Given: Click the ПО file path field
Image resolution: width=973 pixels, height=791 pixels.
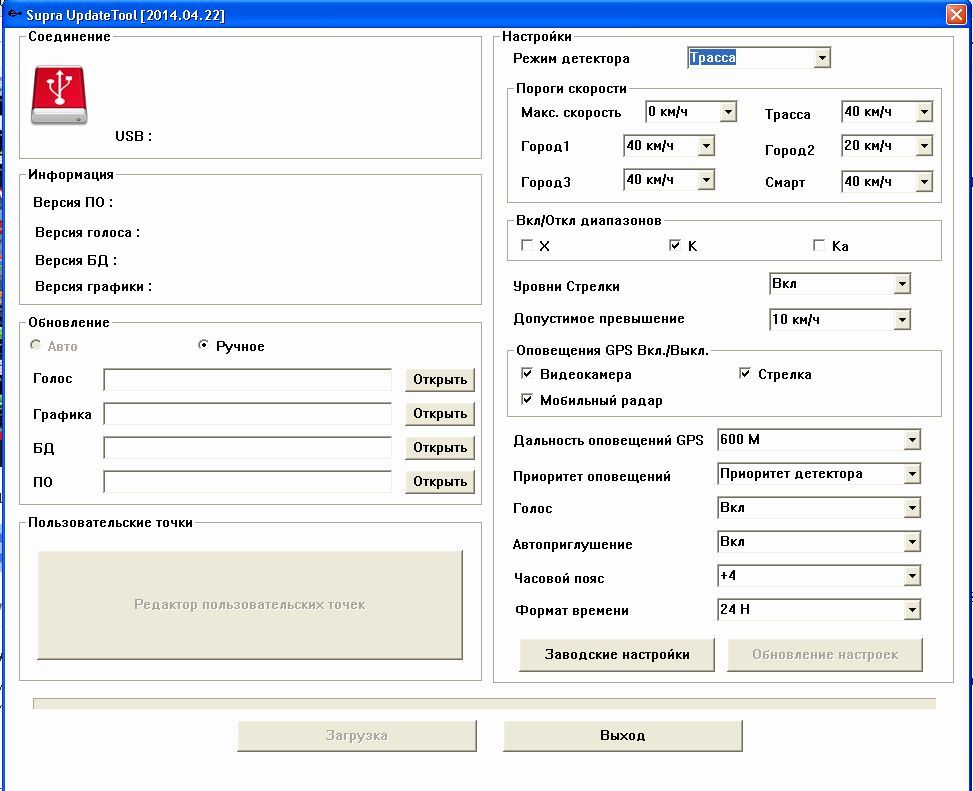Looking at the screenshot, I should (248, 482).
